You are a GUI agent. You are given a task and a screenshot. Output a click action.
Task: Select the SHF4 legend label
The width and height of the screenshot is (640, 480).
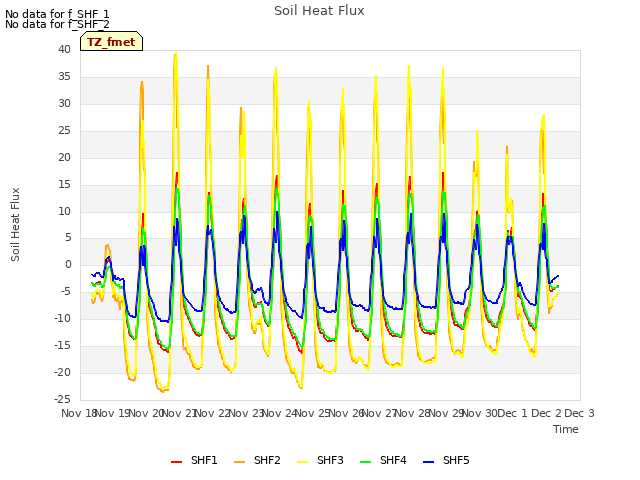click(x=393, y=460)
